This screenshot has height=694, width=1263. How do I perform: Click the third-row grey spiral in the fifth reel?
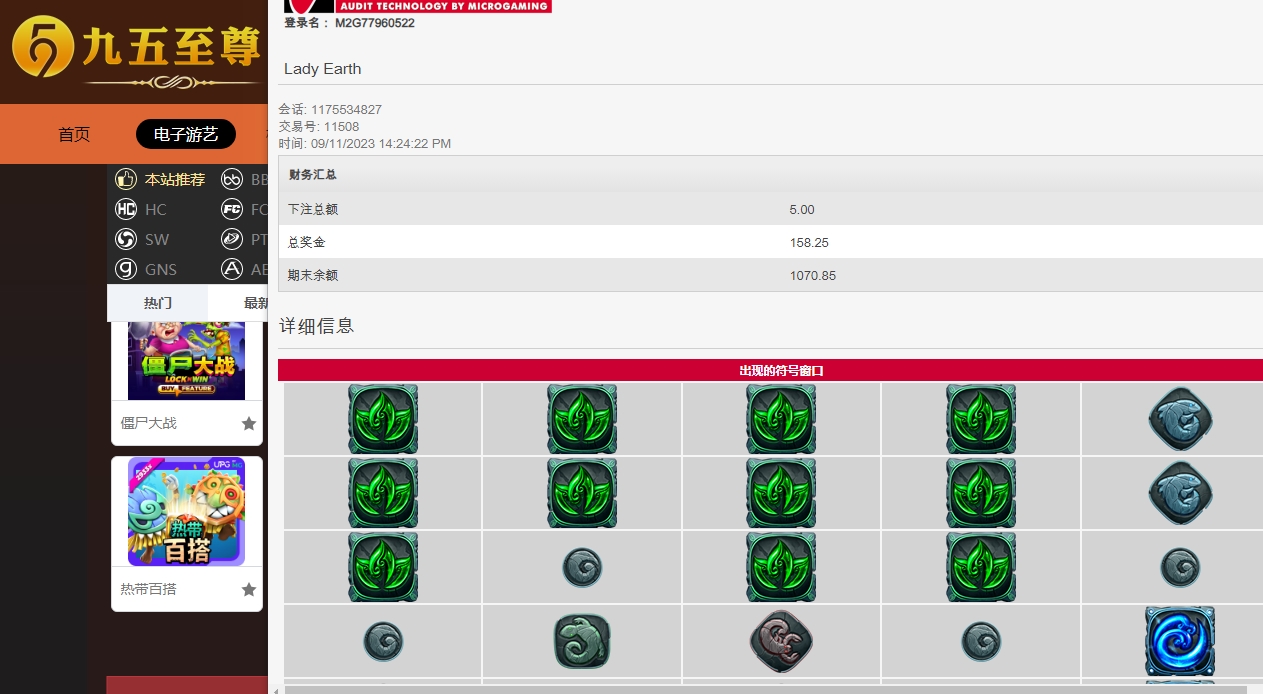pyautogui.click(x=1180, y=567)
